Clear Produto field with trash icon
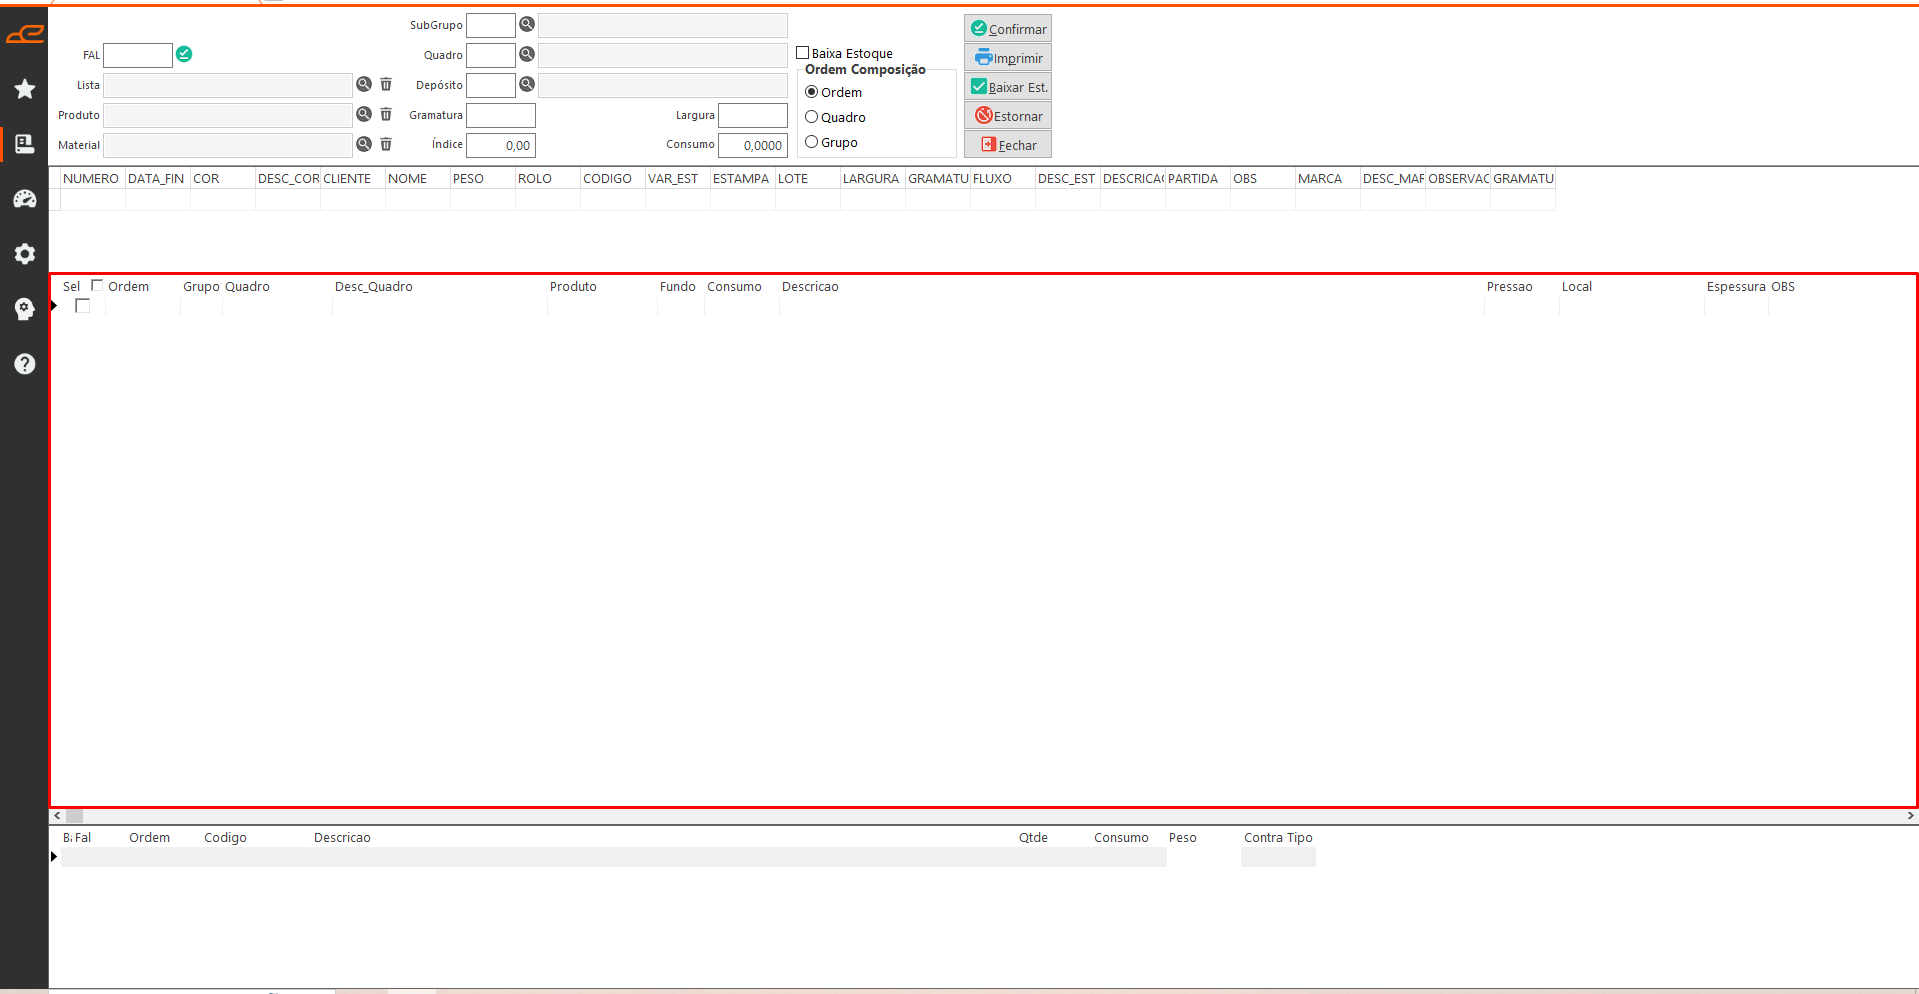The image size is (1919, 994). (386, 115)
